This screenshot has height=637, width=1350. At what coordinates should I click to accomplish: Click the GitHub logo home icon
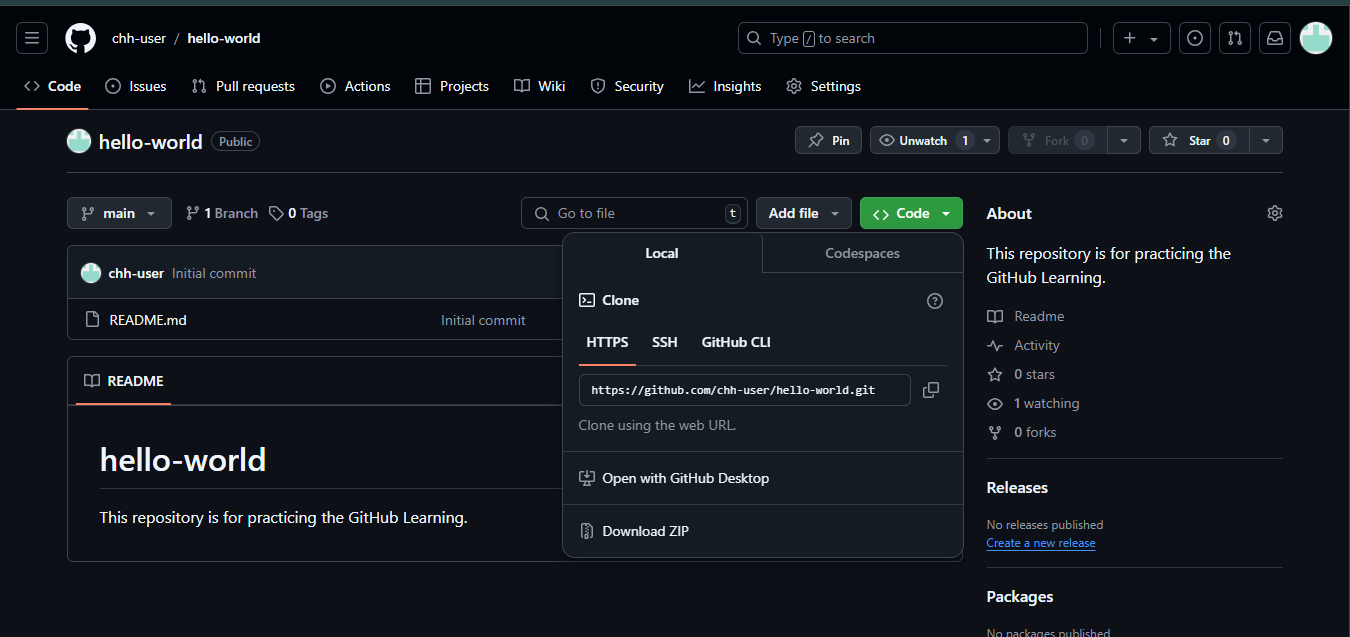[80, 39]
